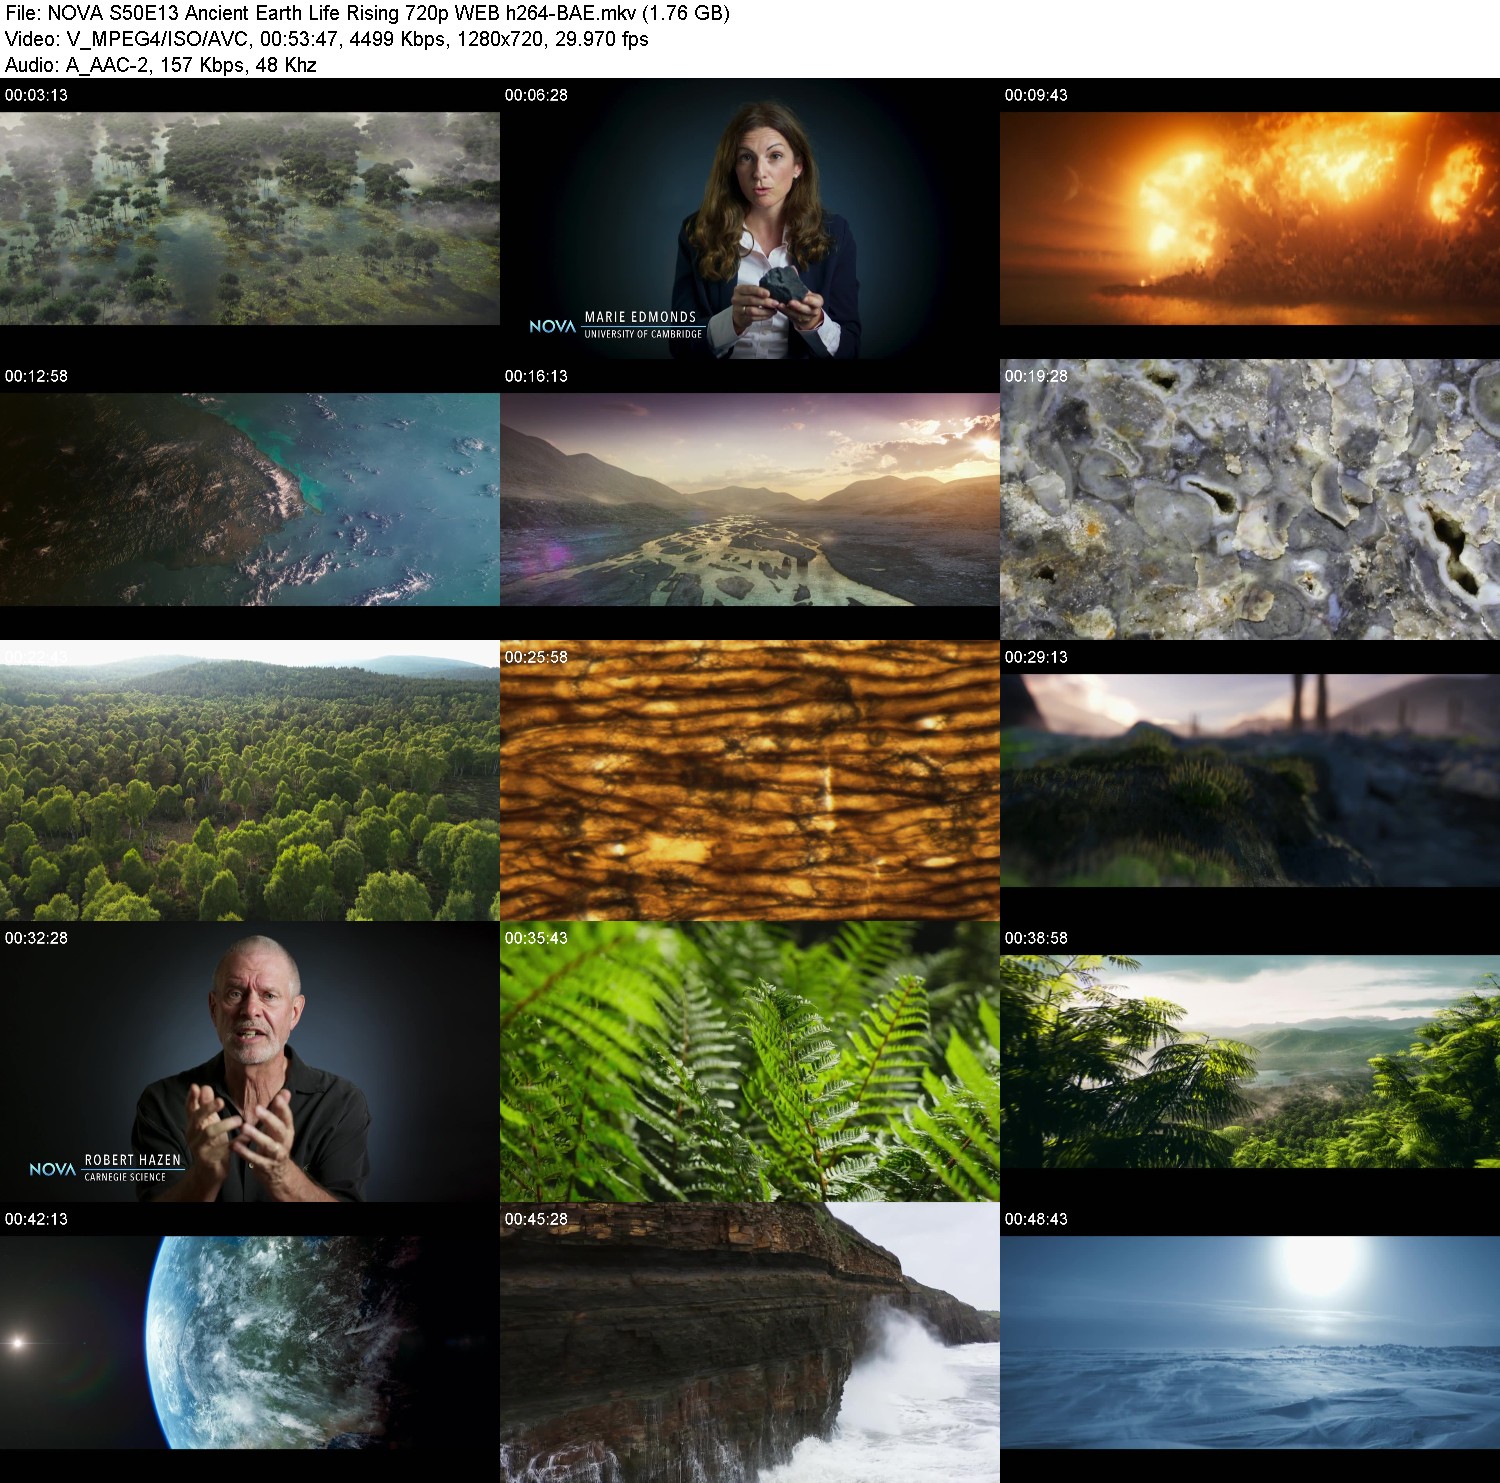The width and height of the screenshot is (1500, 1483).
Task: Click the 00:42:13 timestamp label
Action: click(36, 1219)
